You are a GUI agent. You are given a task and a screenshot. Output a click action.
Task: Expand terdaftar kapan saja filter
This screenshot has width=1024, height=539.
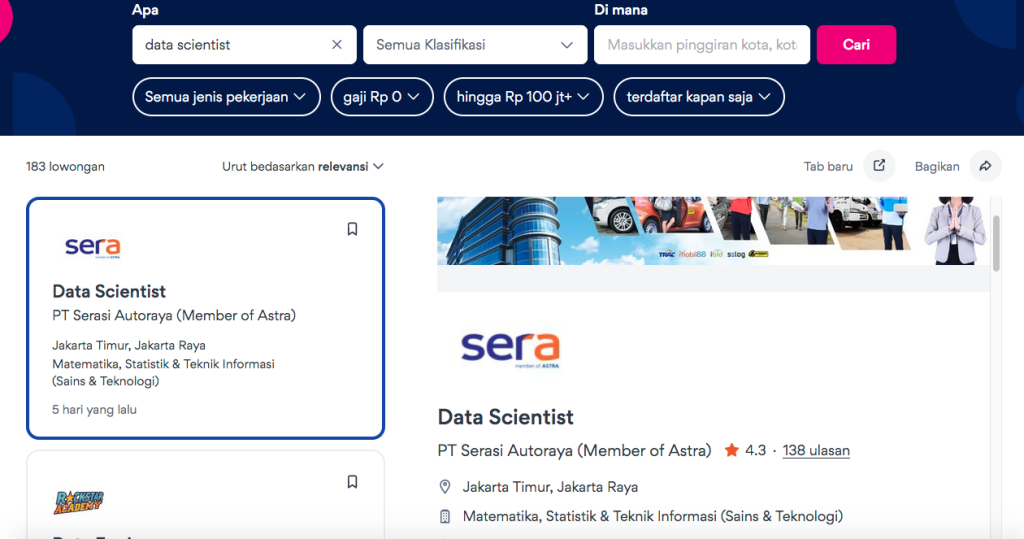[x=699, y=97]
